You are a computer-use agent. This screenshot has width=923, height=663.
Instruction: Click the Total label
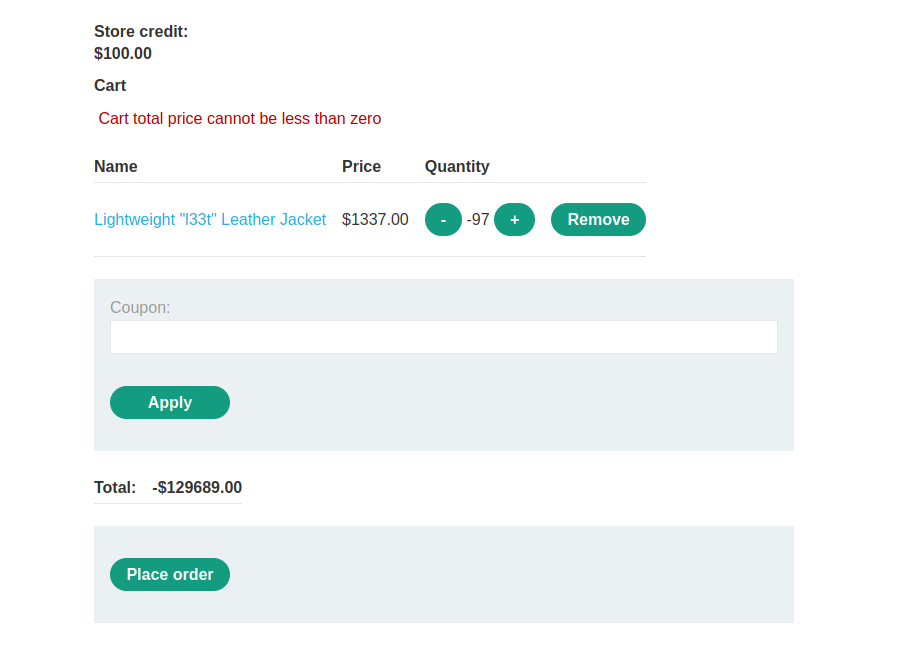click(x=115, y=488)
